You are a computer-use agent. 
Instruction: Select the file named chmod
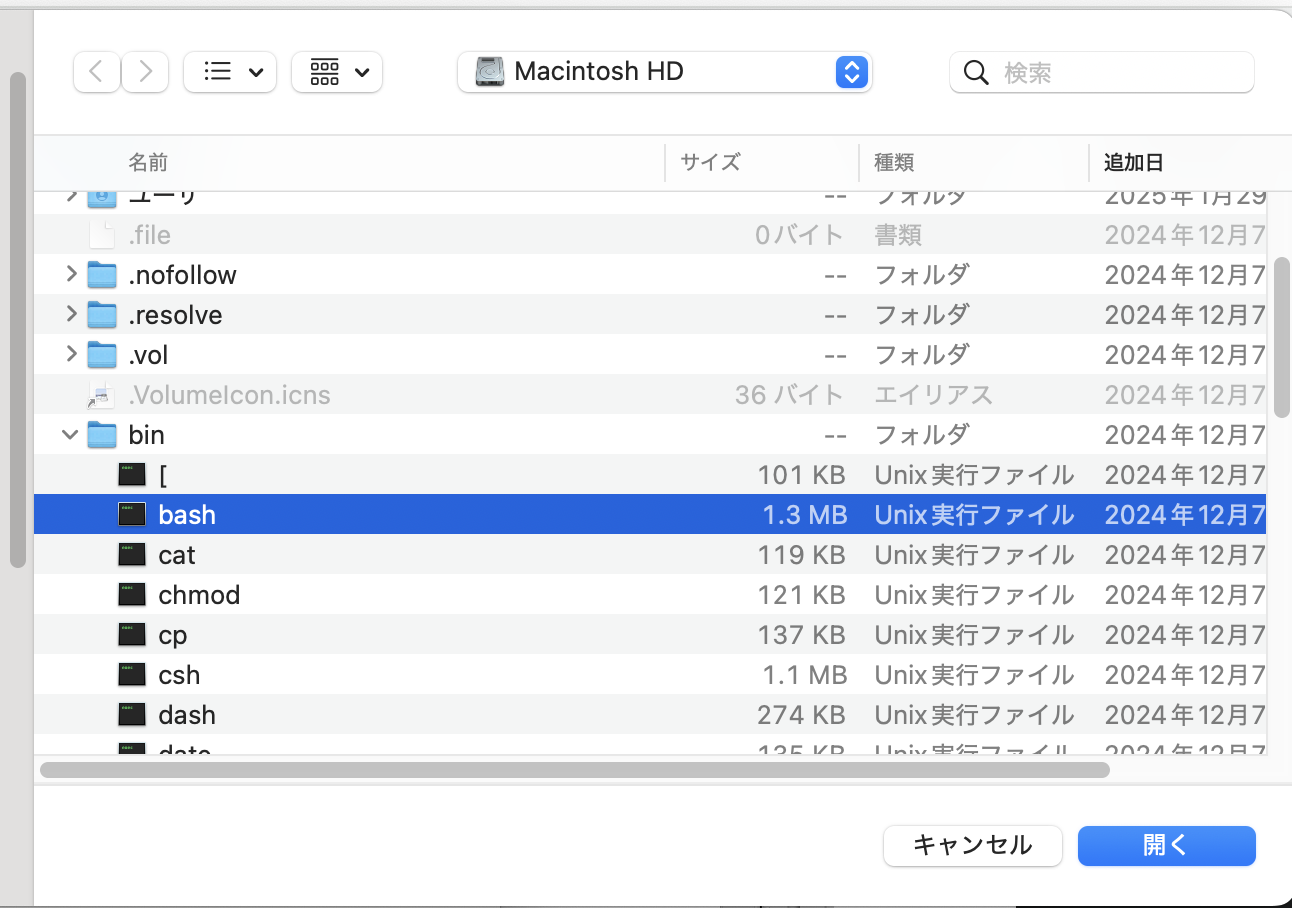199,595
